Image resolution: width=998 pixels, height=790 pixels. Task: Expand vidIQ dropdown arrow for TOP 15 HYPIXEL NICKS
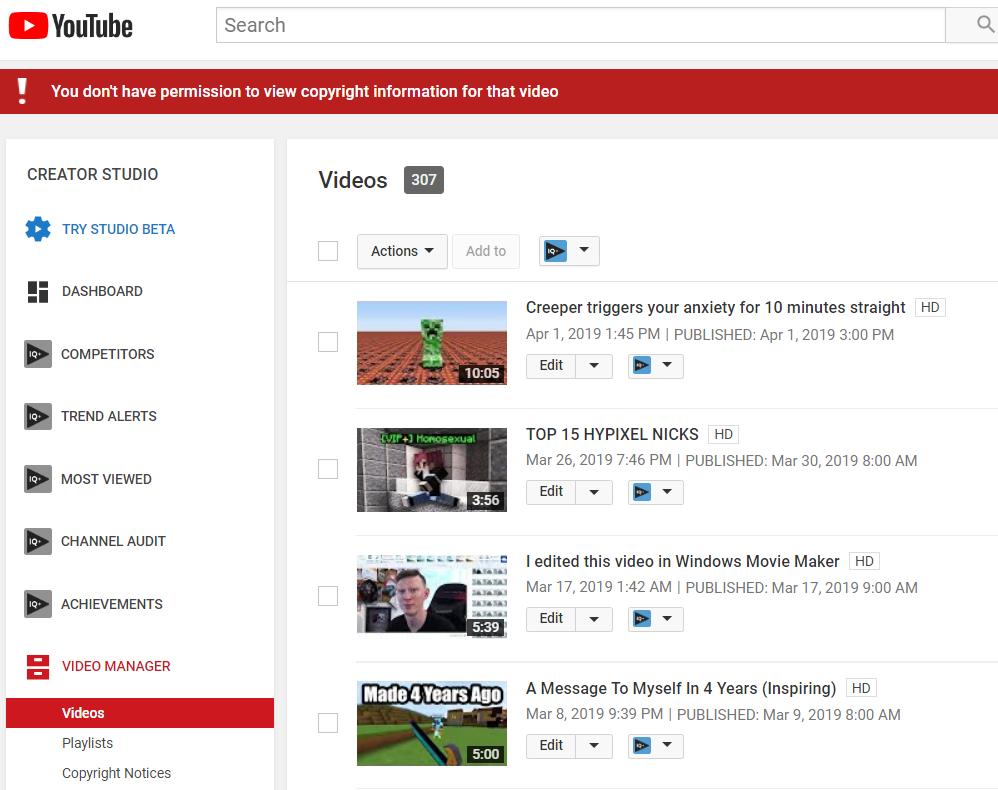coord(667,491)
